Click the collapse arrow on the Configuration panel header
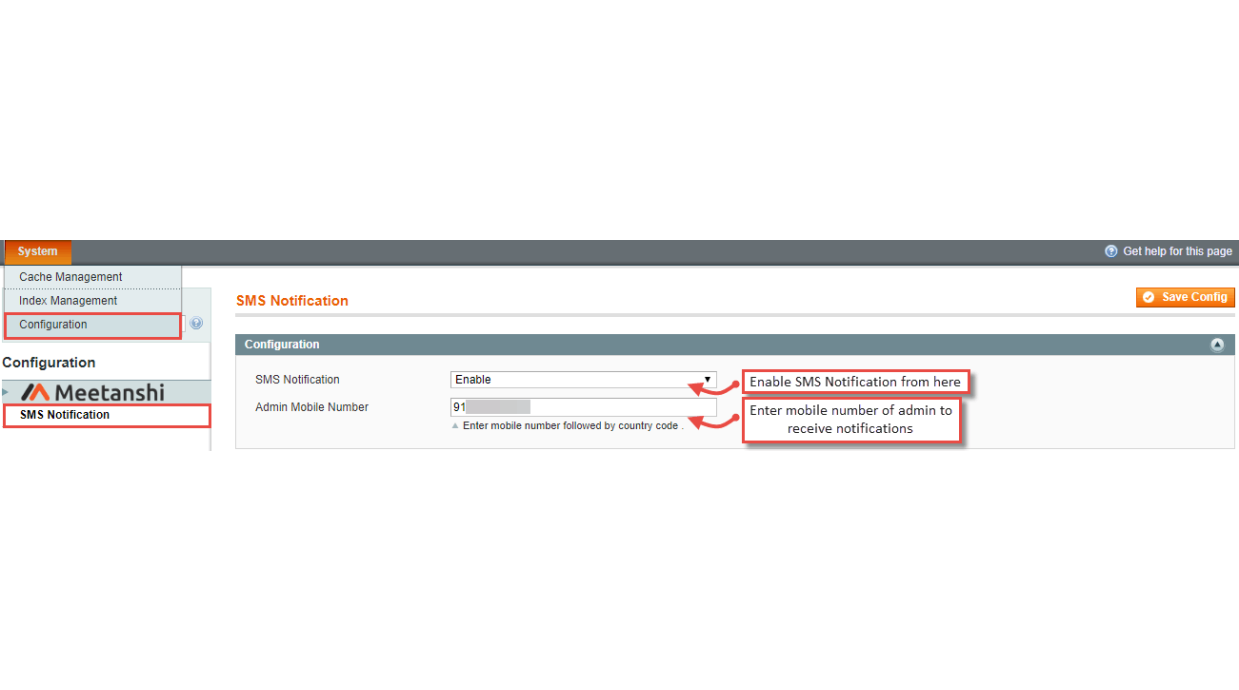 coord(1217,344)
